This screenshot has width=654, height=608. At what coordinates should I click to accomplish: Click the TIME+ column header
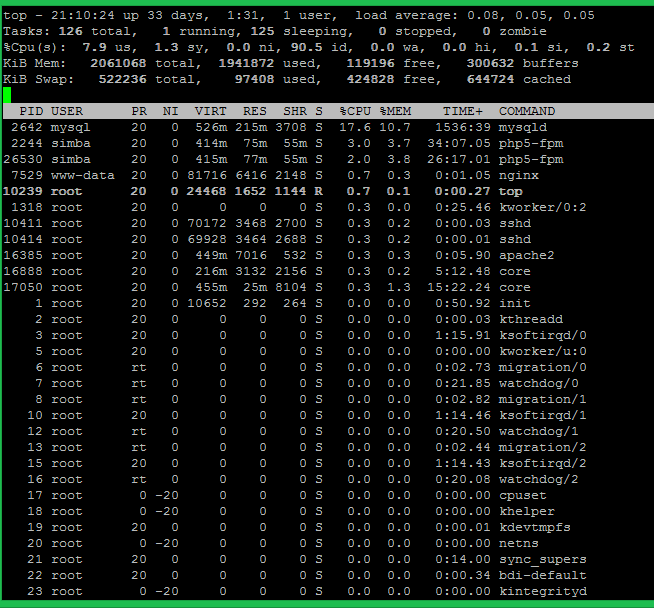click(462, 111)
